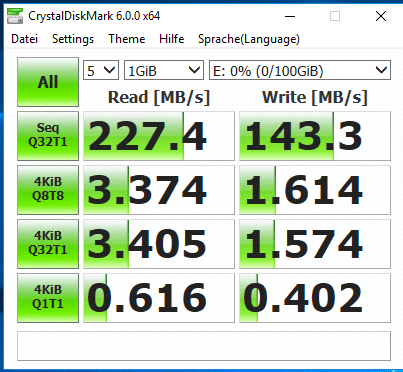
Task: Open the Theme menu
Action: 127,39
